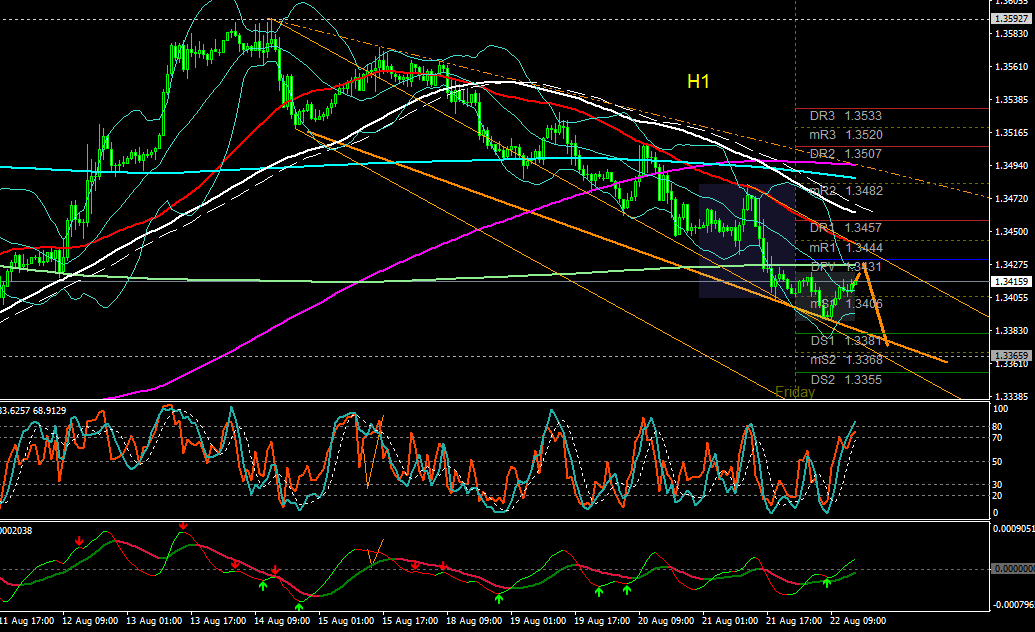This screenshot has height=632, width=1035.
Task: Select the 12 Aug 09:00 time label
Action: 90,621
